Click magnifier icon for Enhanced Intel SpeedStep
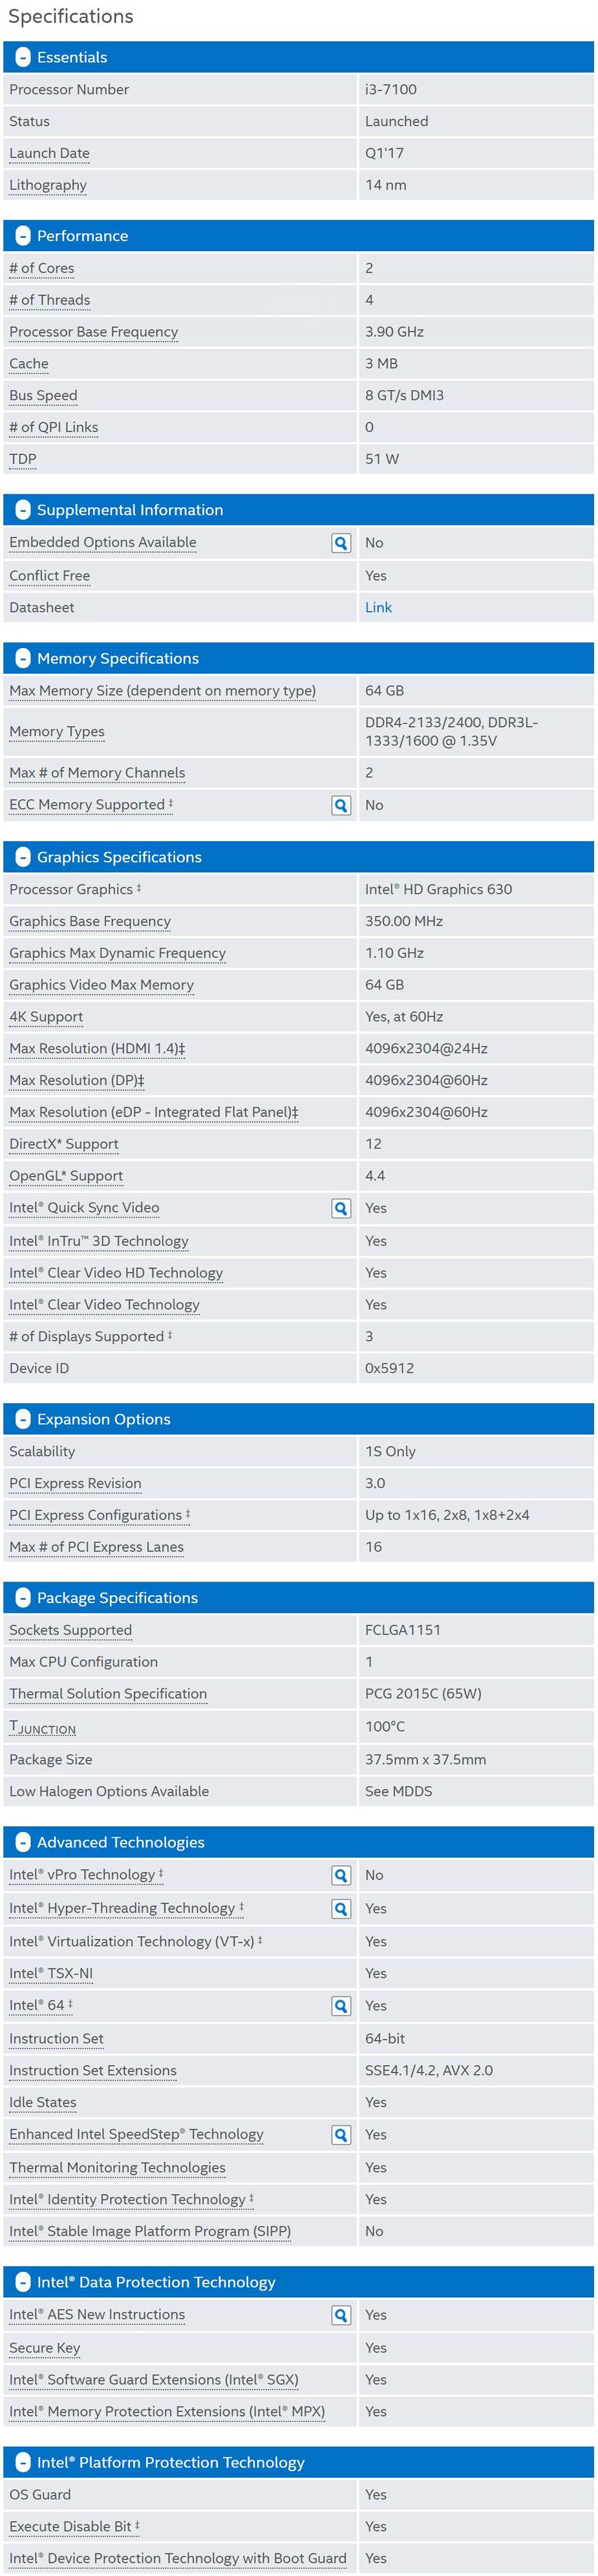This screenshot has height=2576, width=598. [341, 2134]
